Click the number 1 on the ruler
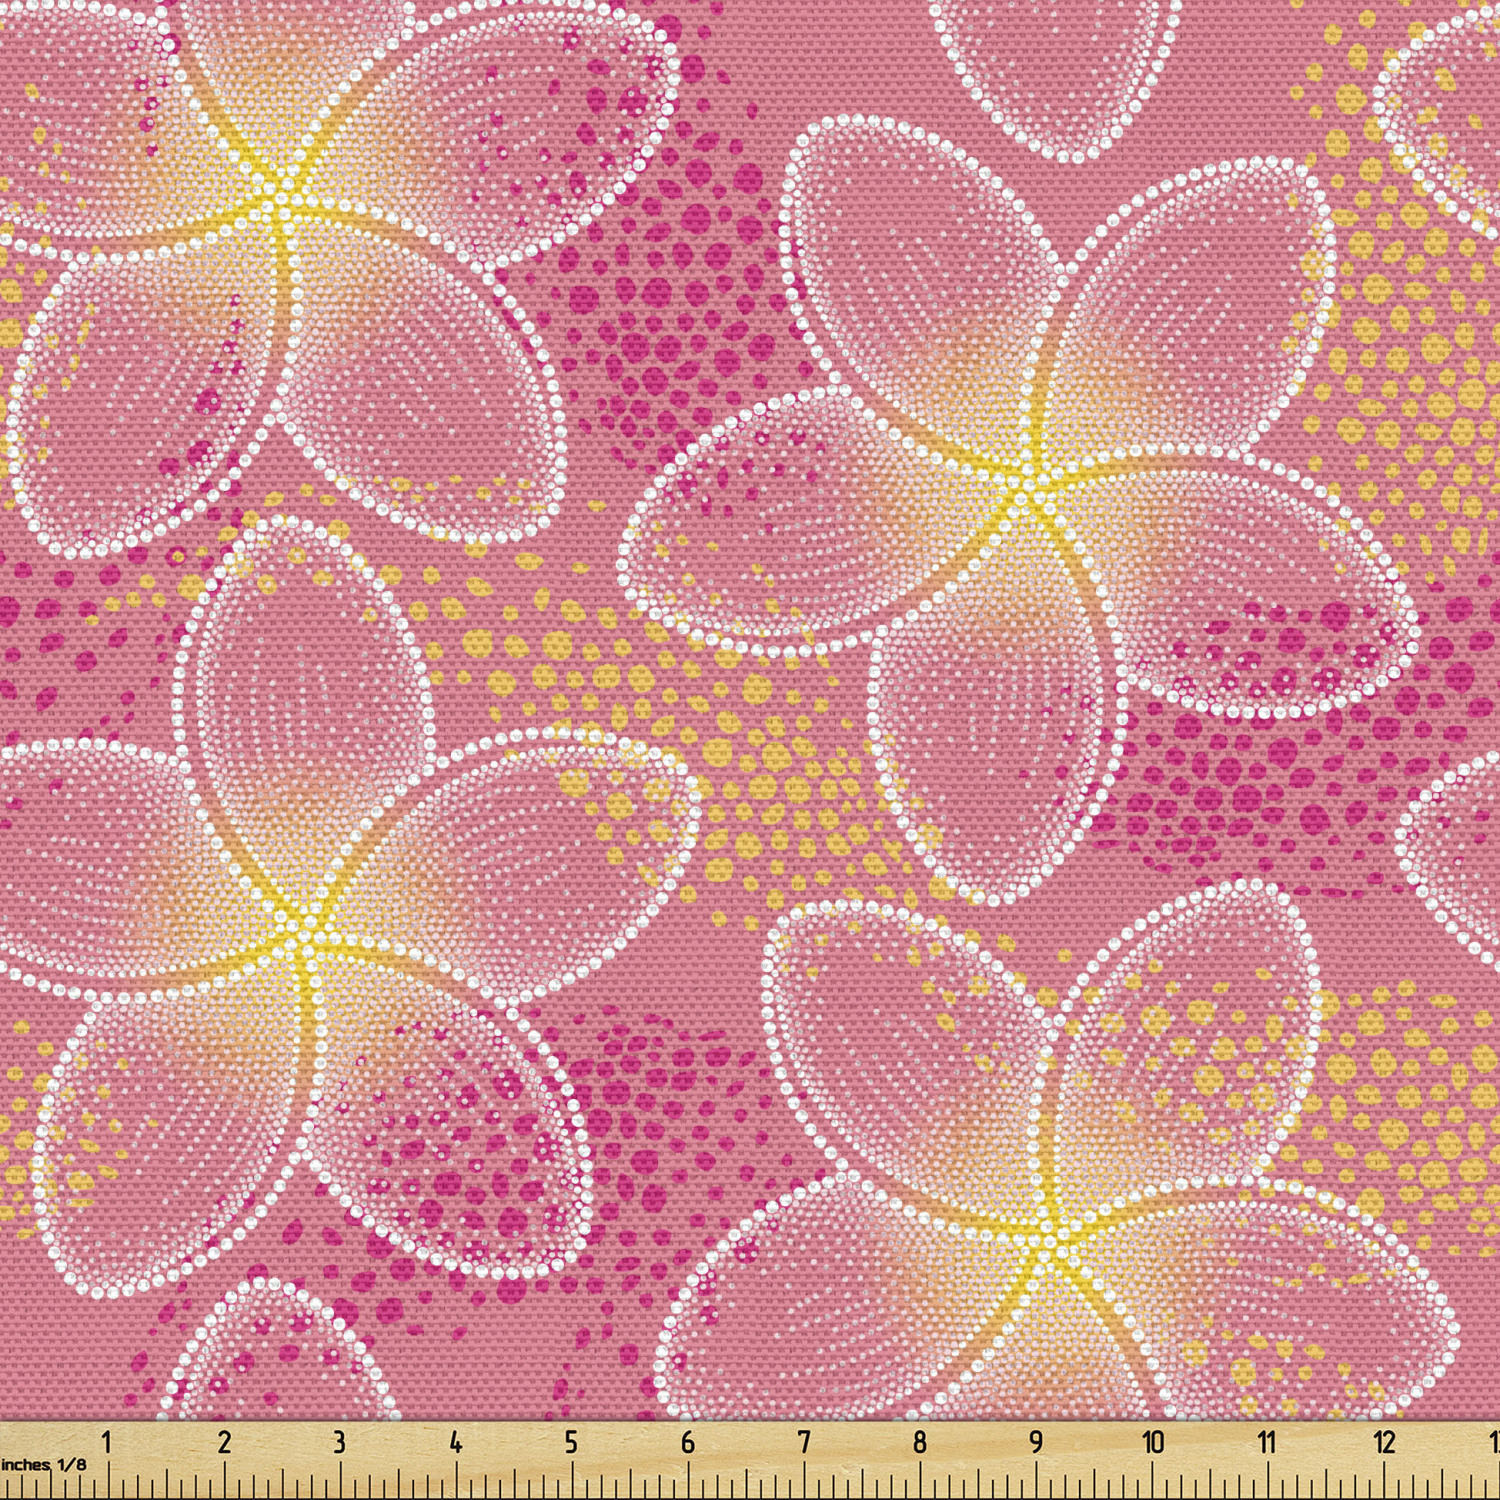The width and height of the screenshot is (1500, 1500). click(107, 1442)
